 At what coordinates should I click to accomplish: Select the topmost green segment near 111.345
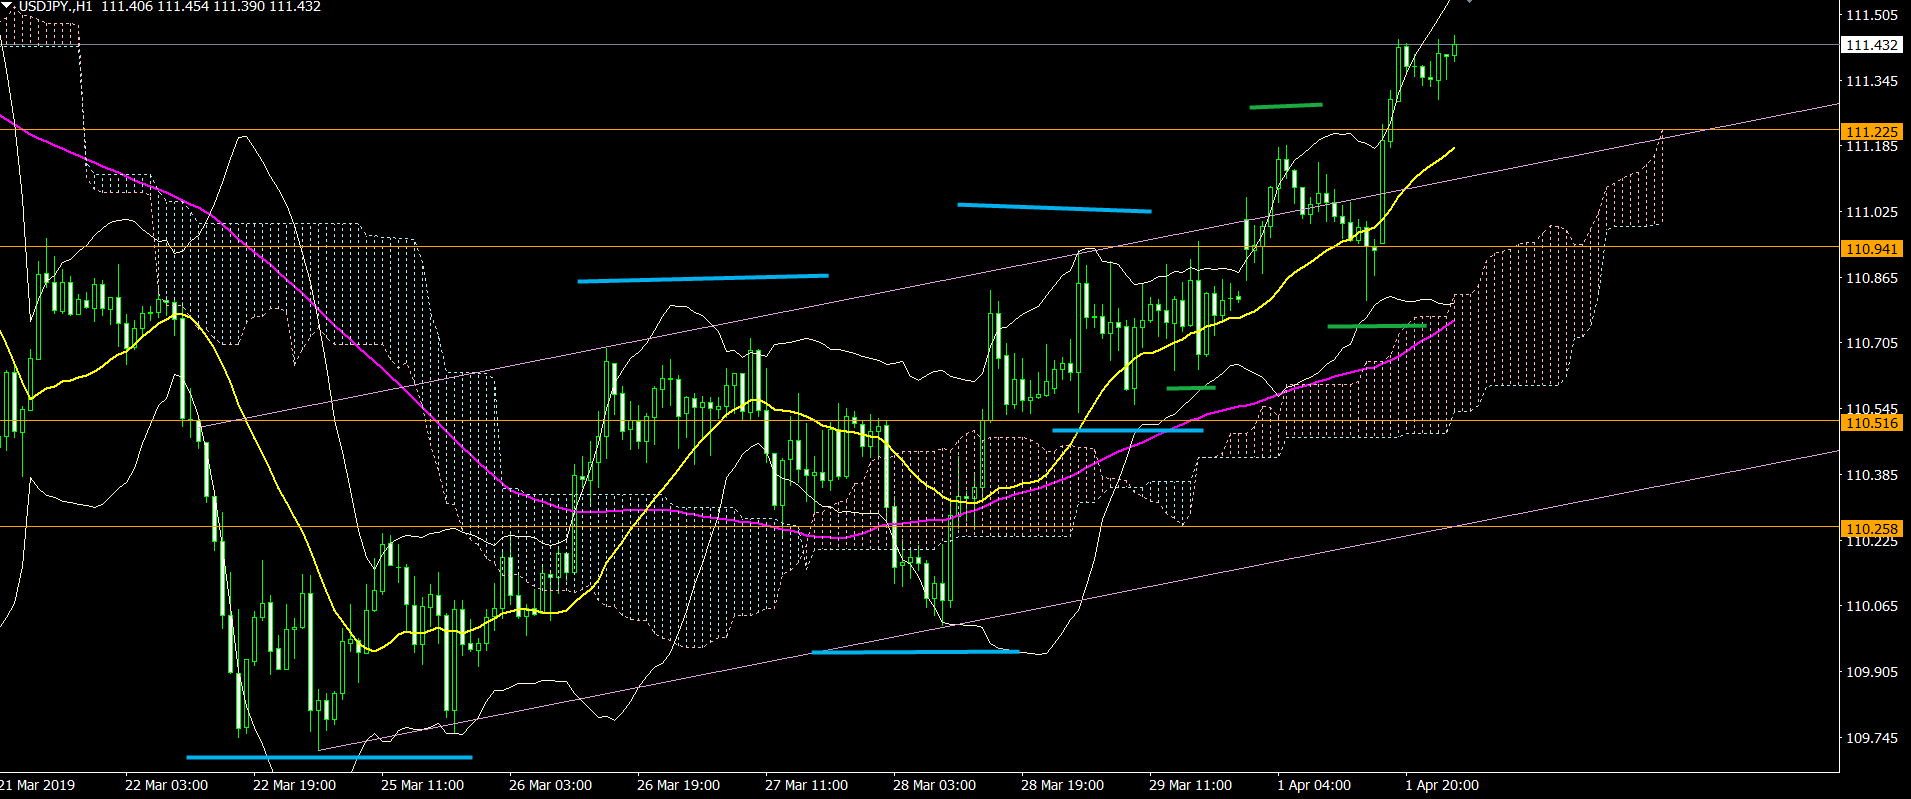(x=1286, y=105)
